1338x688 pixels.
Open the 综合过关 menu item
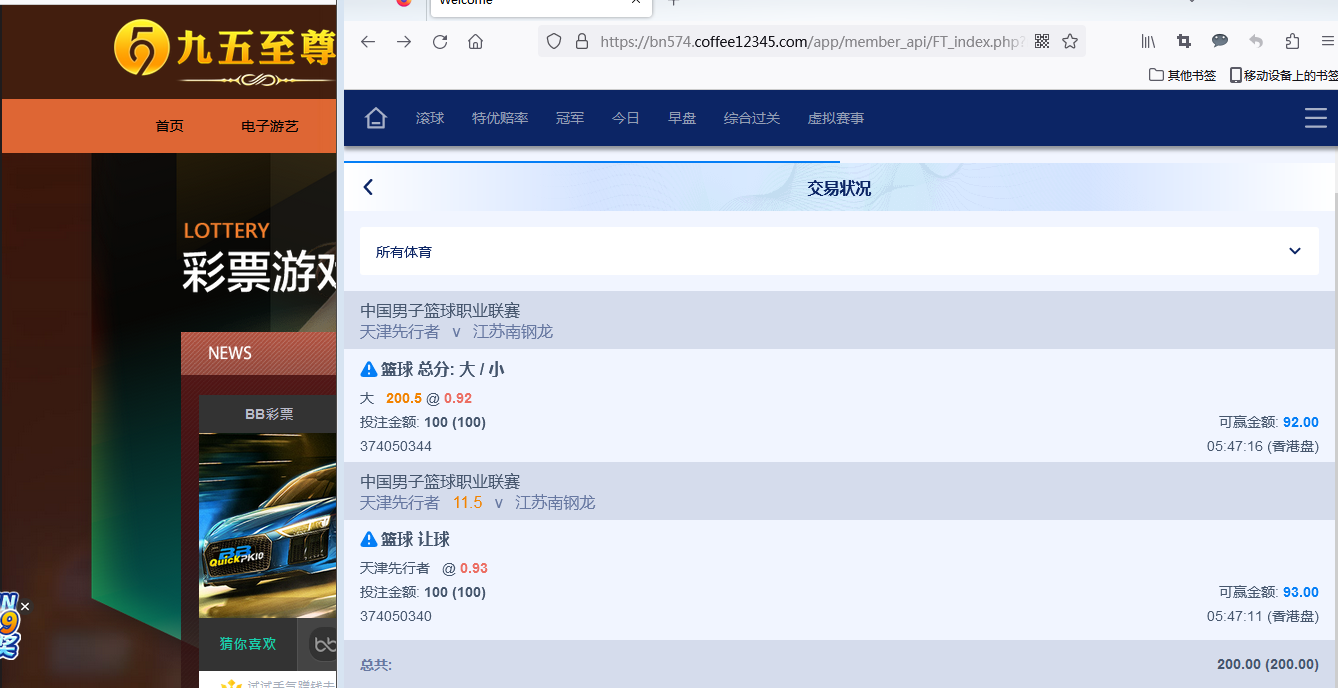coord(752,118)
